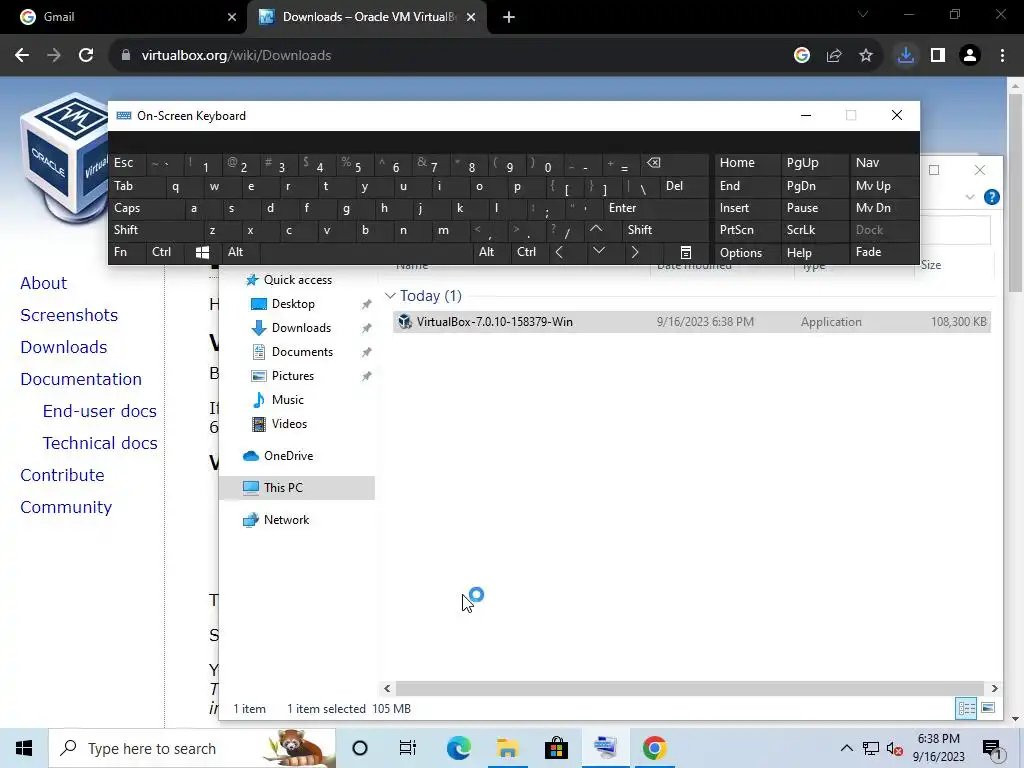This screenshot has width=1024, height=768.
Task: Toggle the Fn key on On-Screen Keyboard
Action: pos(128,252)
